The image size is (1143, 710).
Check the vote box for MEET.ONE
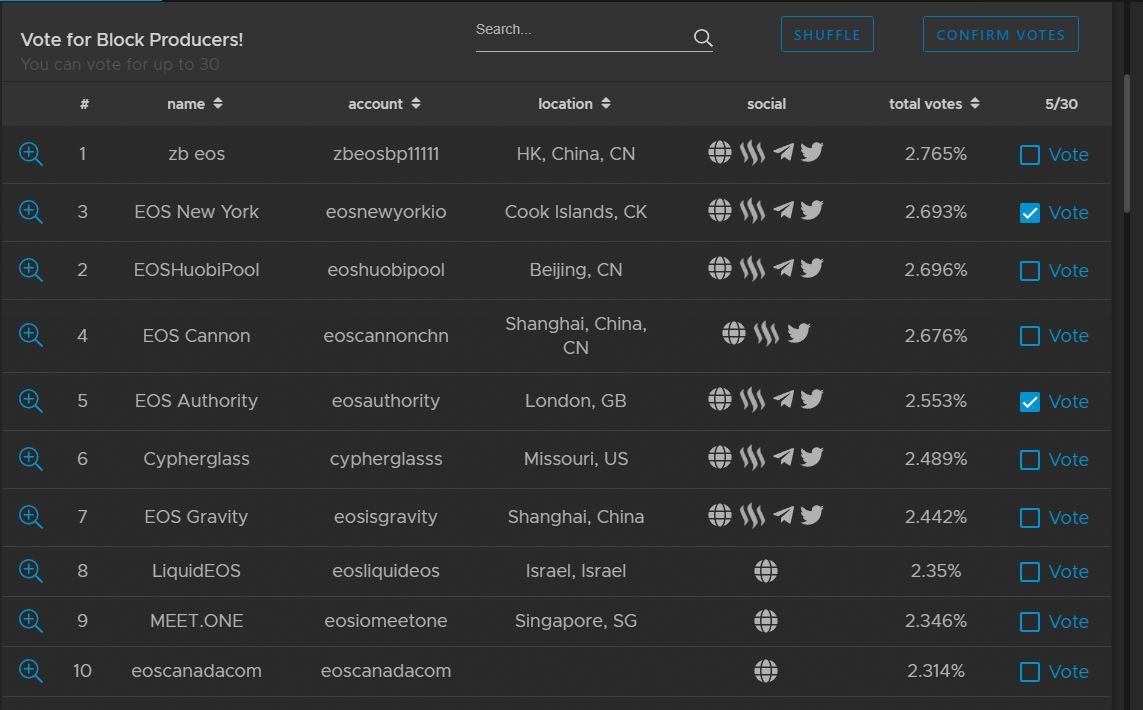[1029, 622]
